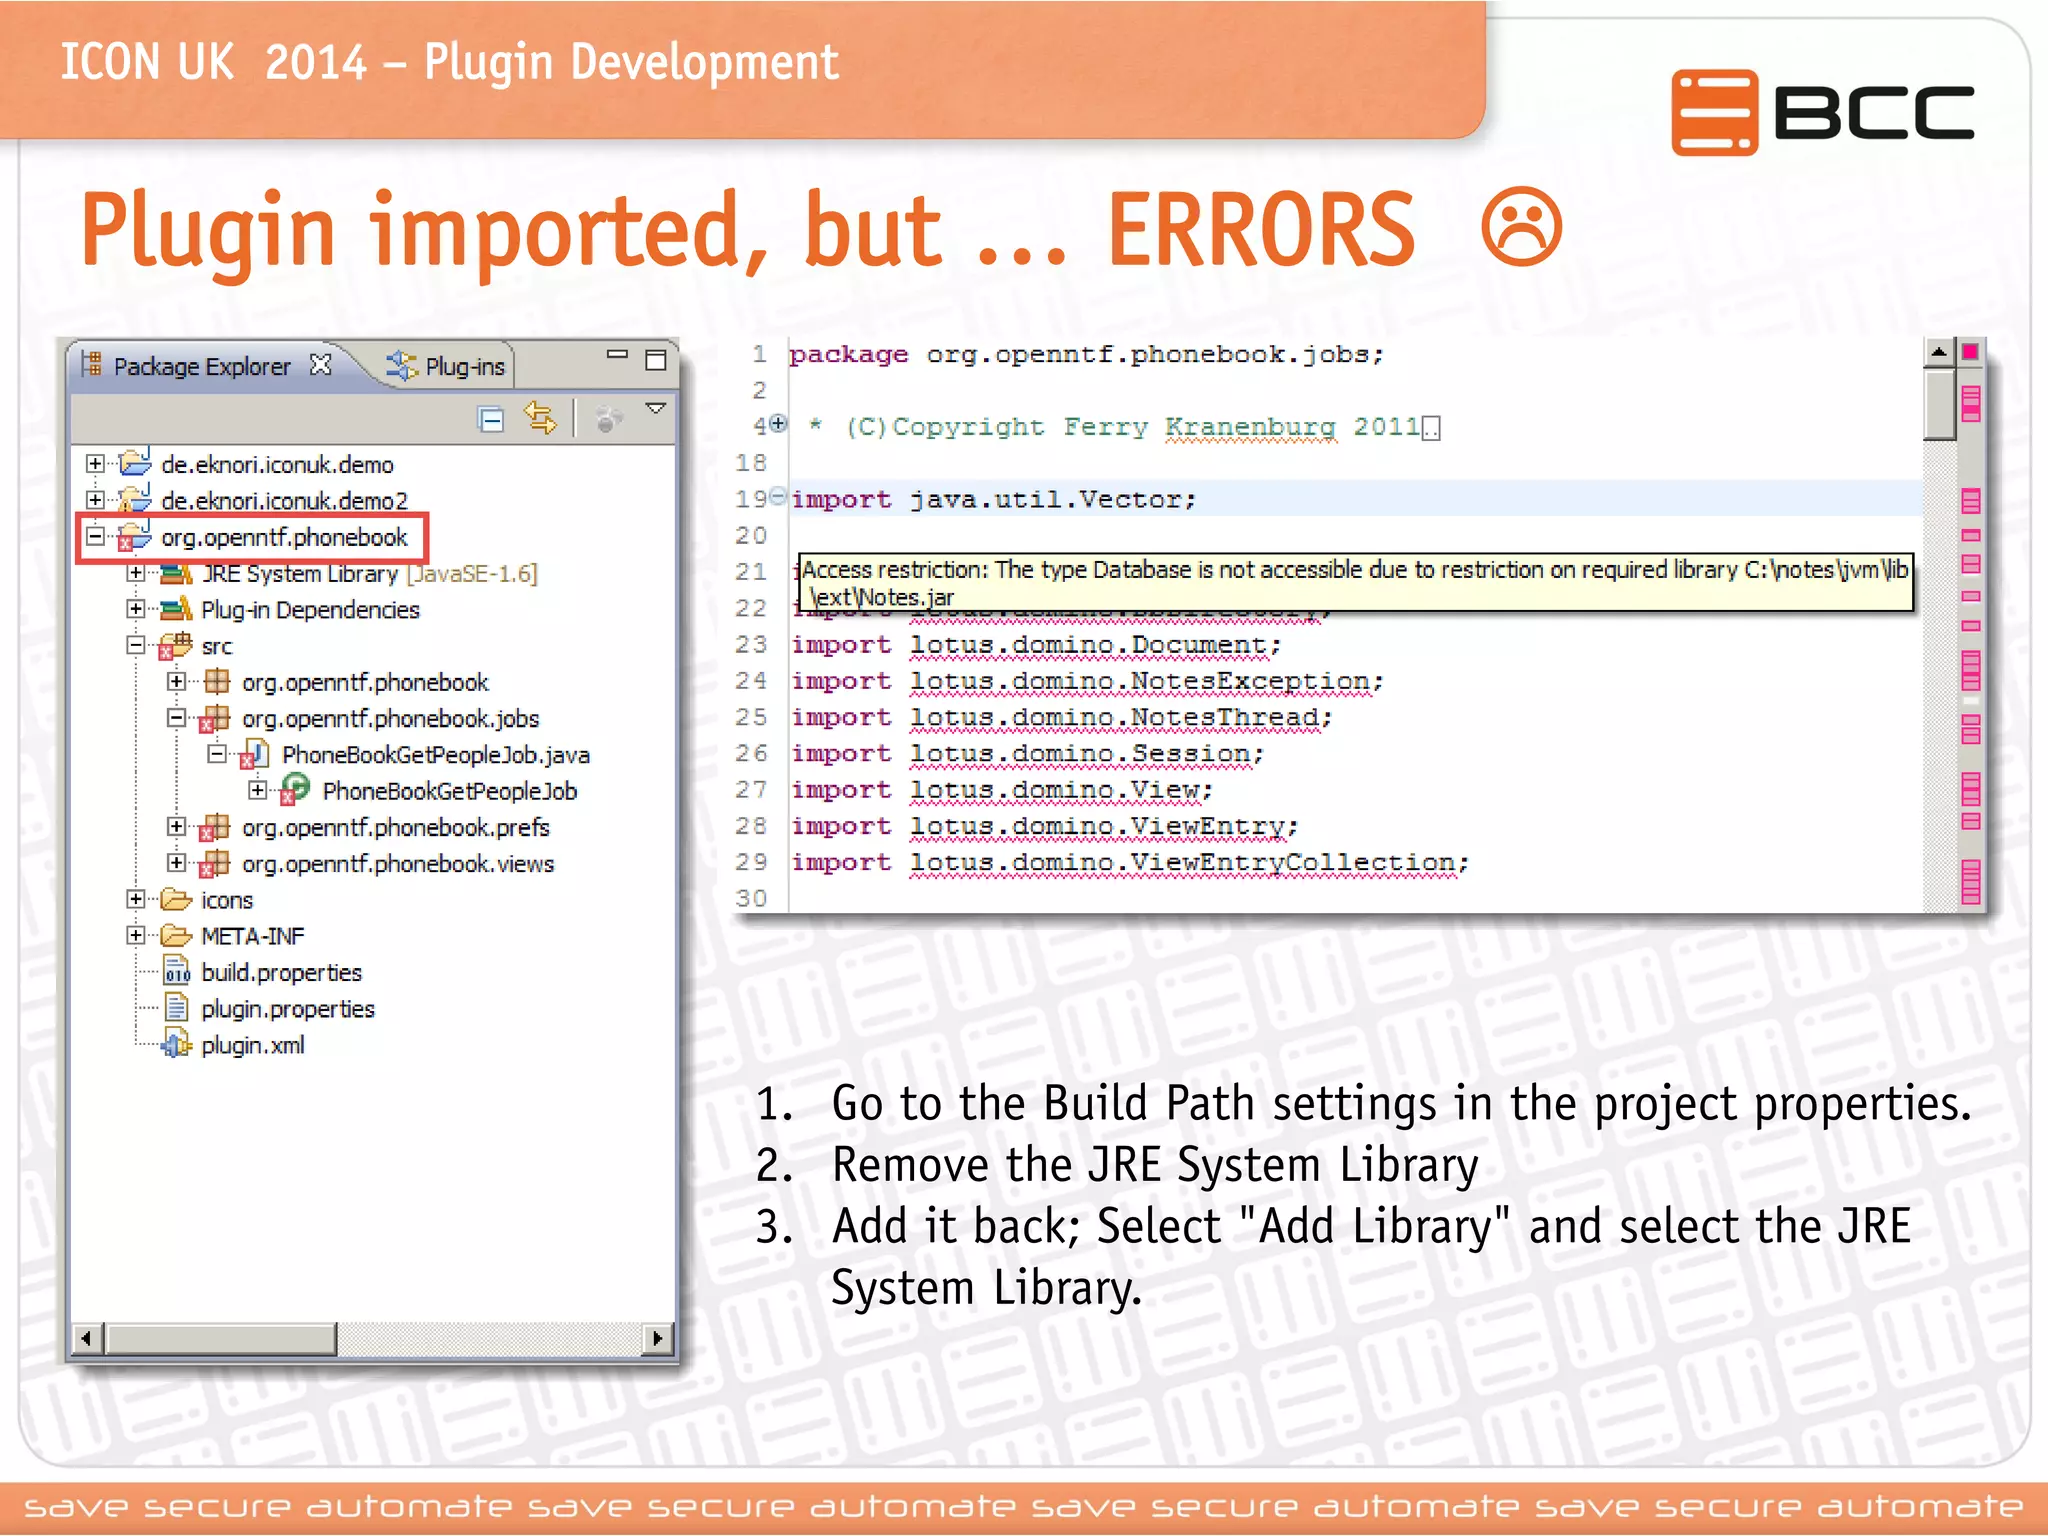2048x1536 pixels.
Task: Maximize the Package Explorer panel
Action: tap(656, 360)
